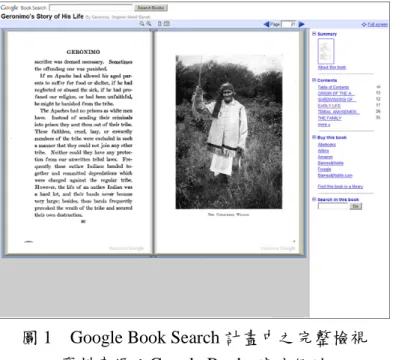
Task: Collapse the Summary section
Action: [x=314, y=34]
